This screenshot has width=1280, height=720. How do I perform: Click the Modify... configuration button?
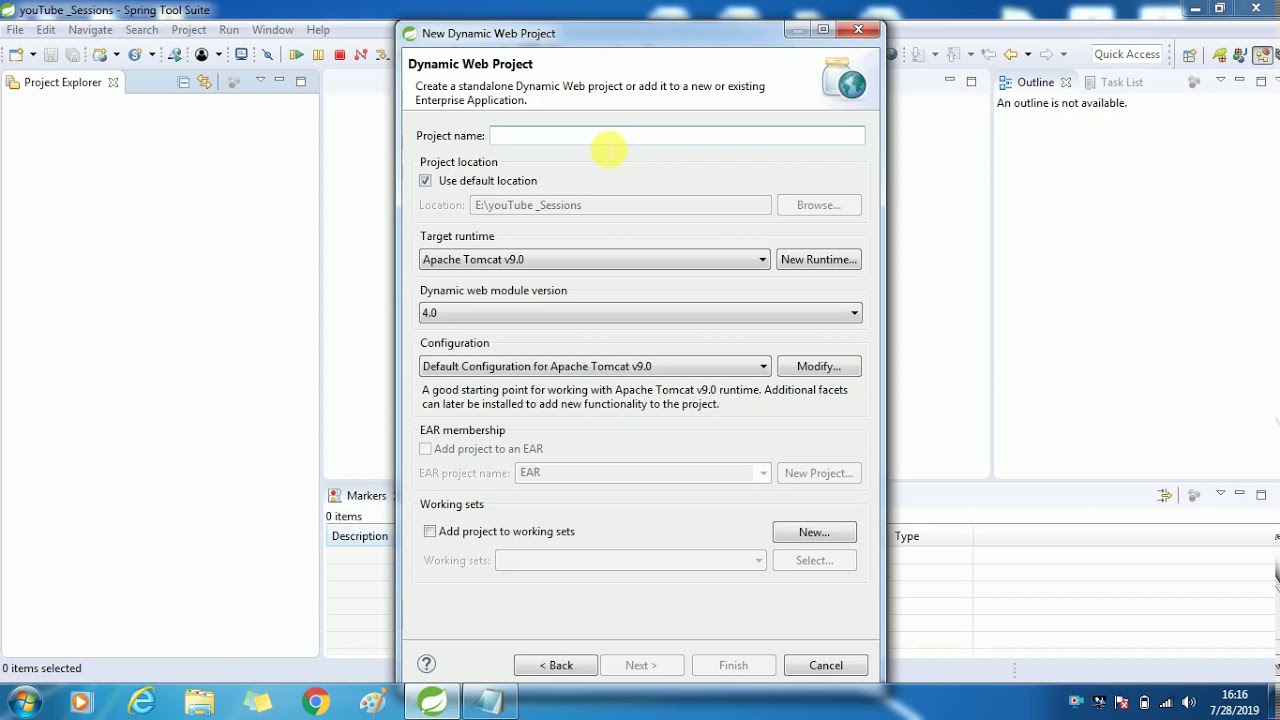pos(819,367)
